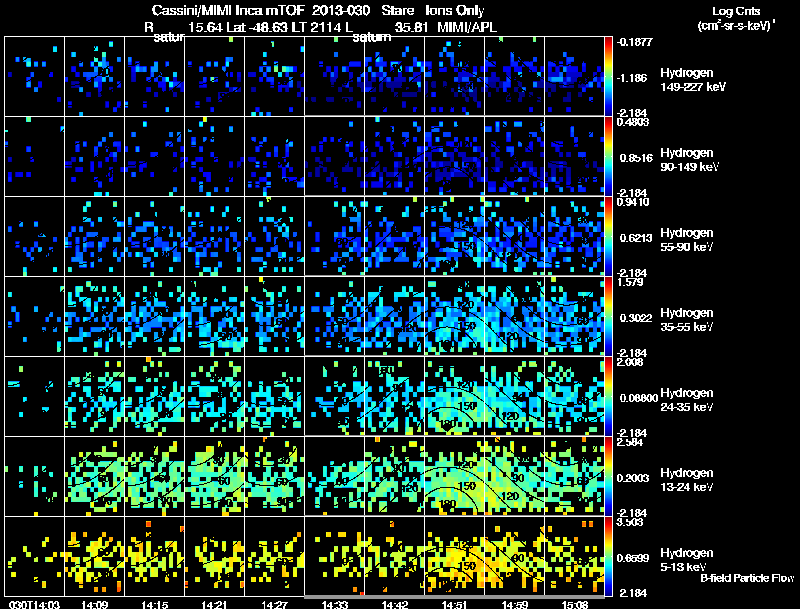Click the '14:59' time axis label
Viewport: 800px width, 609px height.
click(x=514, y=604)
